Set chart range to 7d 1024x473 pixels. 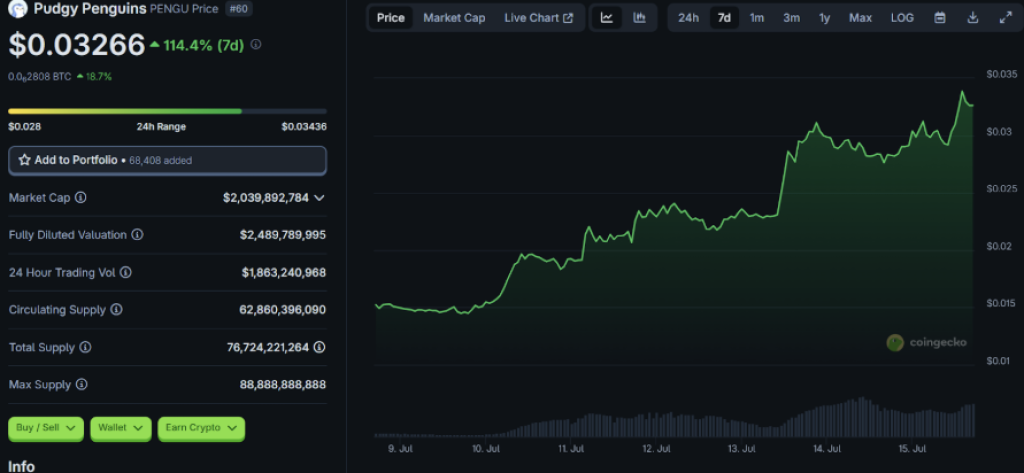[x=724, y=18]
